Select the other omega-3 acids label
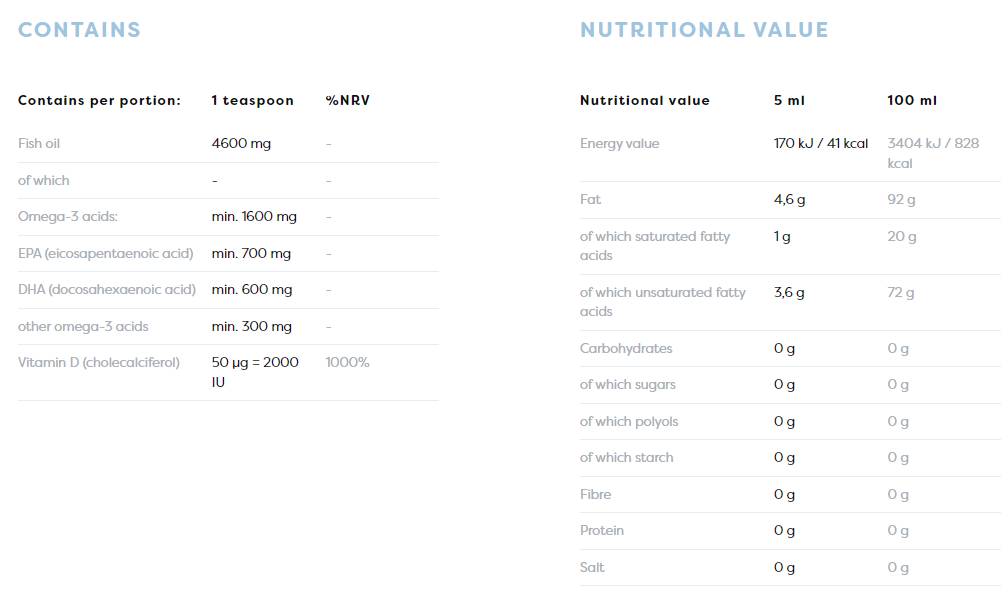The height and width of the screenshot is (594, 1008). [83, 326]
